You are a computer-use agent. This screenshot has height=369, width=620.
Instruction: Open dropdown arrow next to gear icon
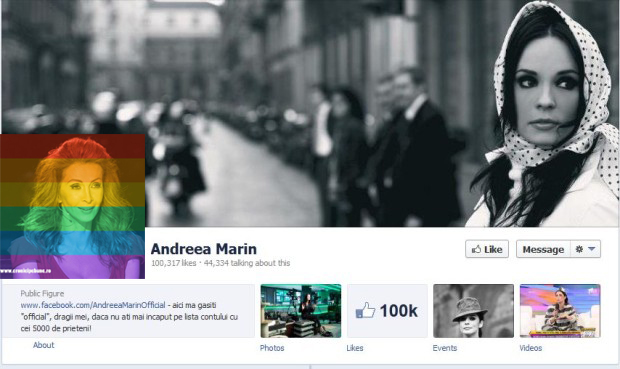coord(592,249)
